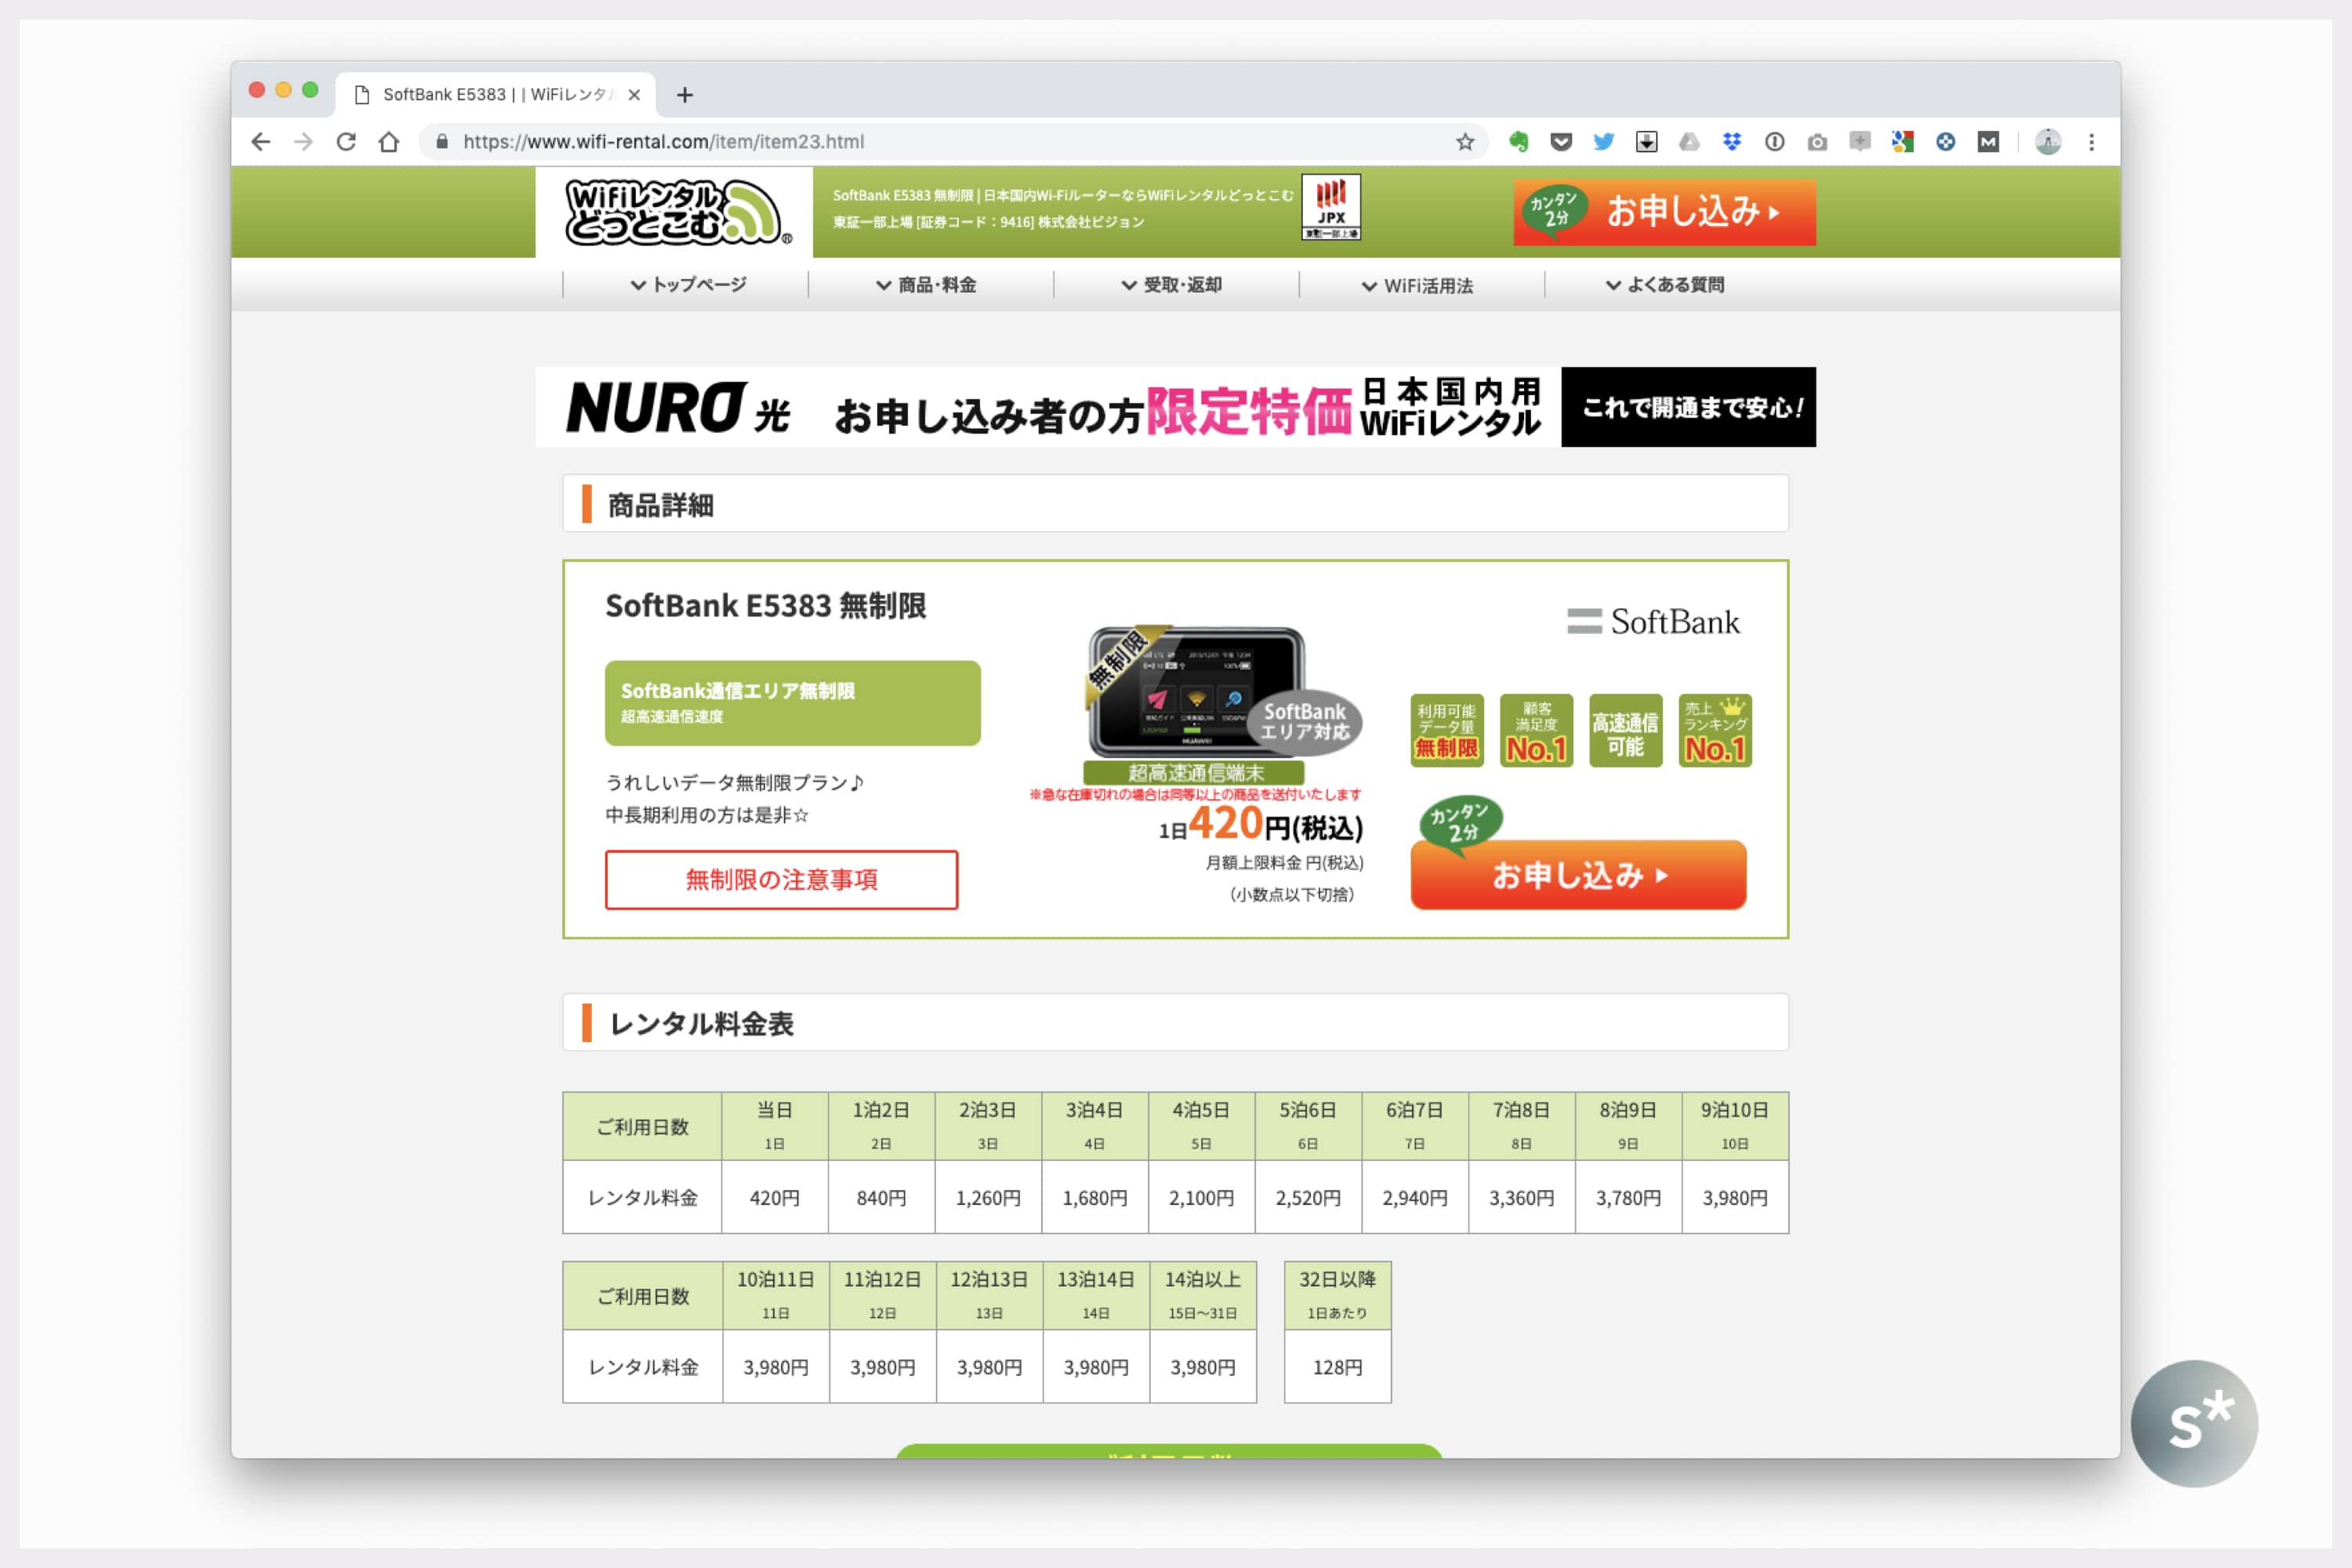Click the Evernote extension icon
2352x1568 pixels.
tap(1518, 142)
